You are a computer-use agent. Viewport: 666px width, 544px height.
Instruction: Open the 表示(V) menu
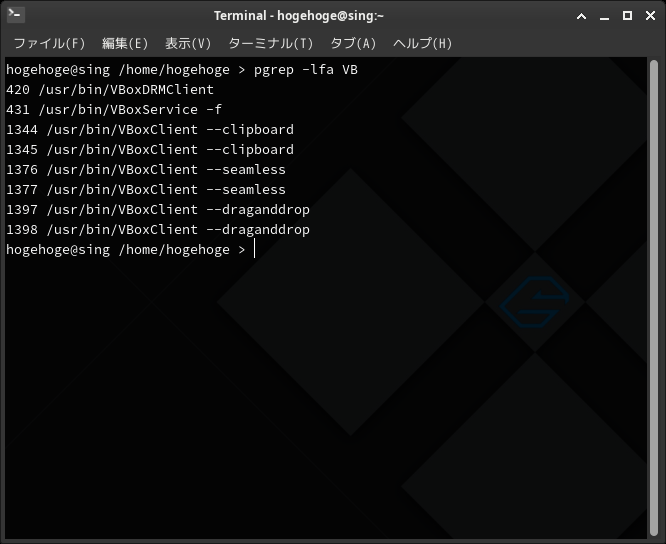188,43
